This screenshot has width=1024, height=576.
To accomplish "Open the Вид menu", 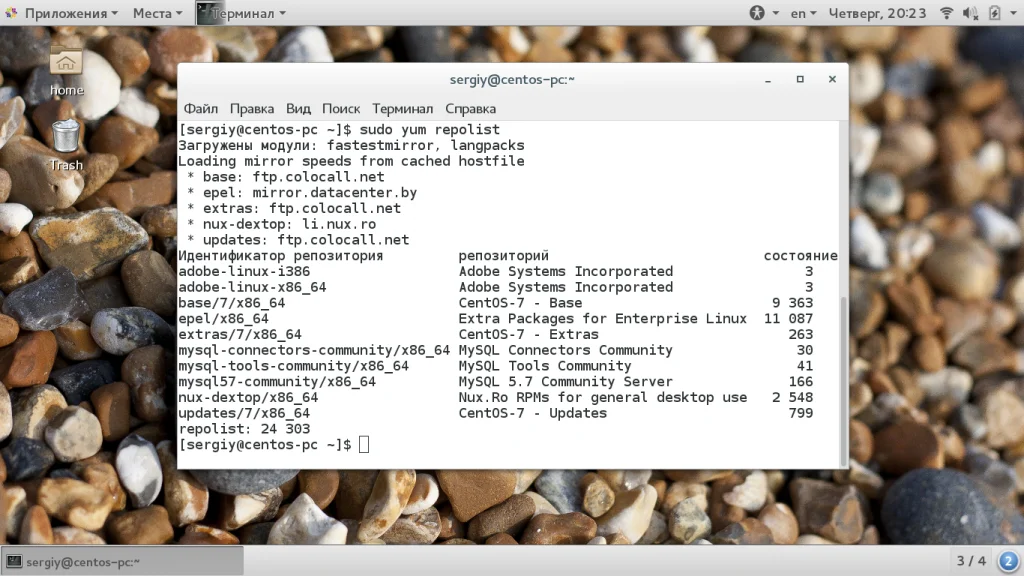I will click(298, 108).
